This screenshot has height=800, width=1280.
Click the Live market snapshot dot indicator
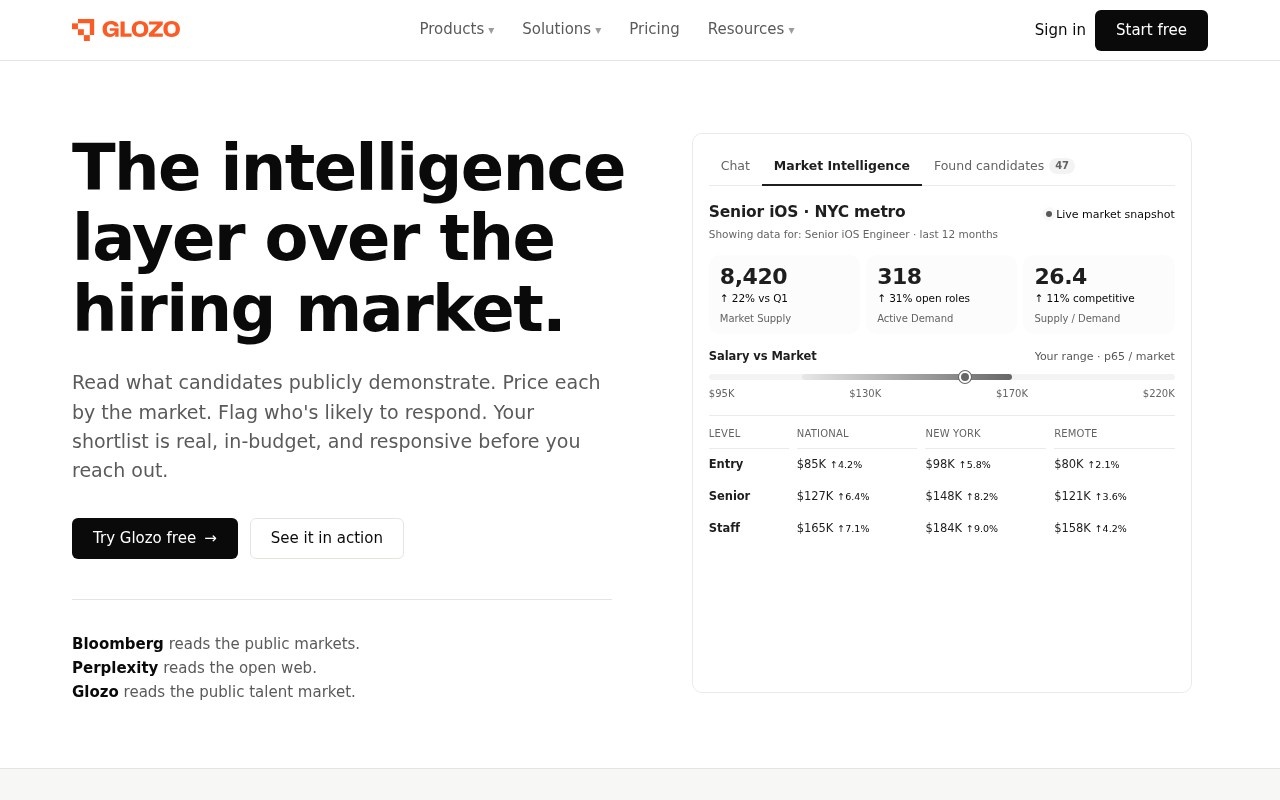click(1049, 214)
